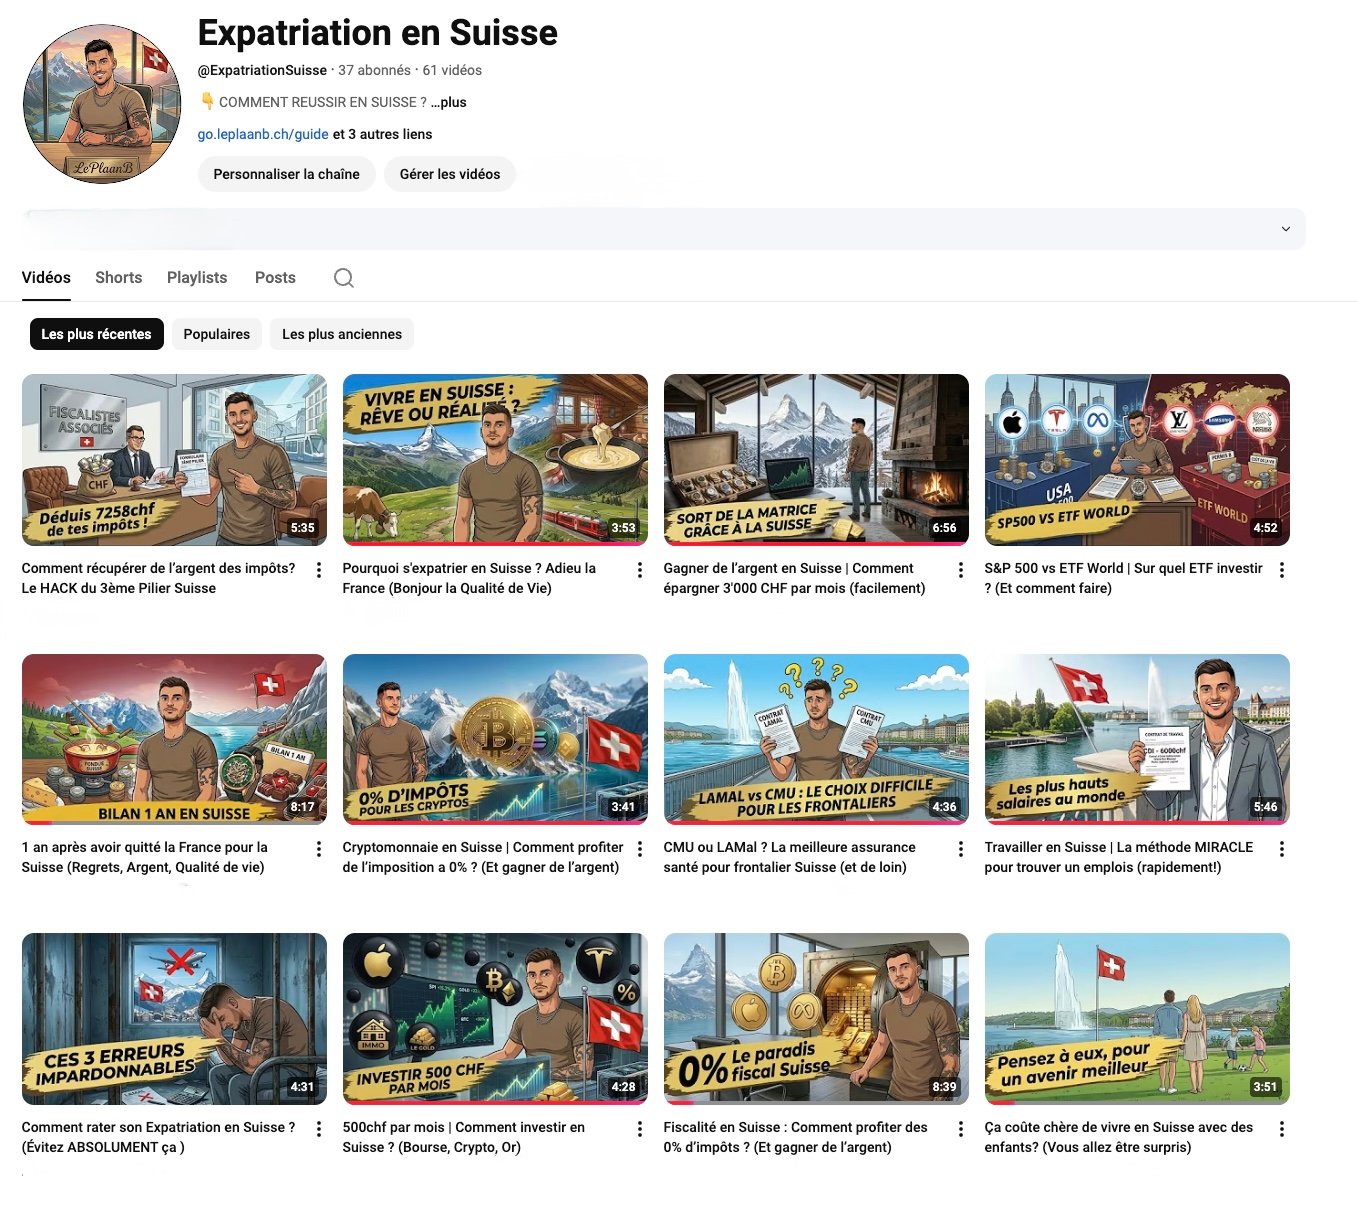The image size is (1357, 1209).
Task: Click 'Personnaliser la chaîne' button
Action: (286, 174)
